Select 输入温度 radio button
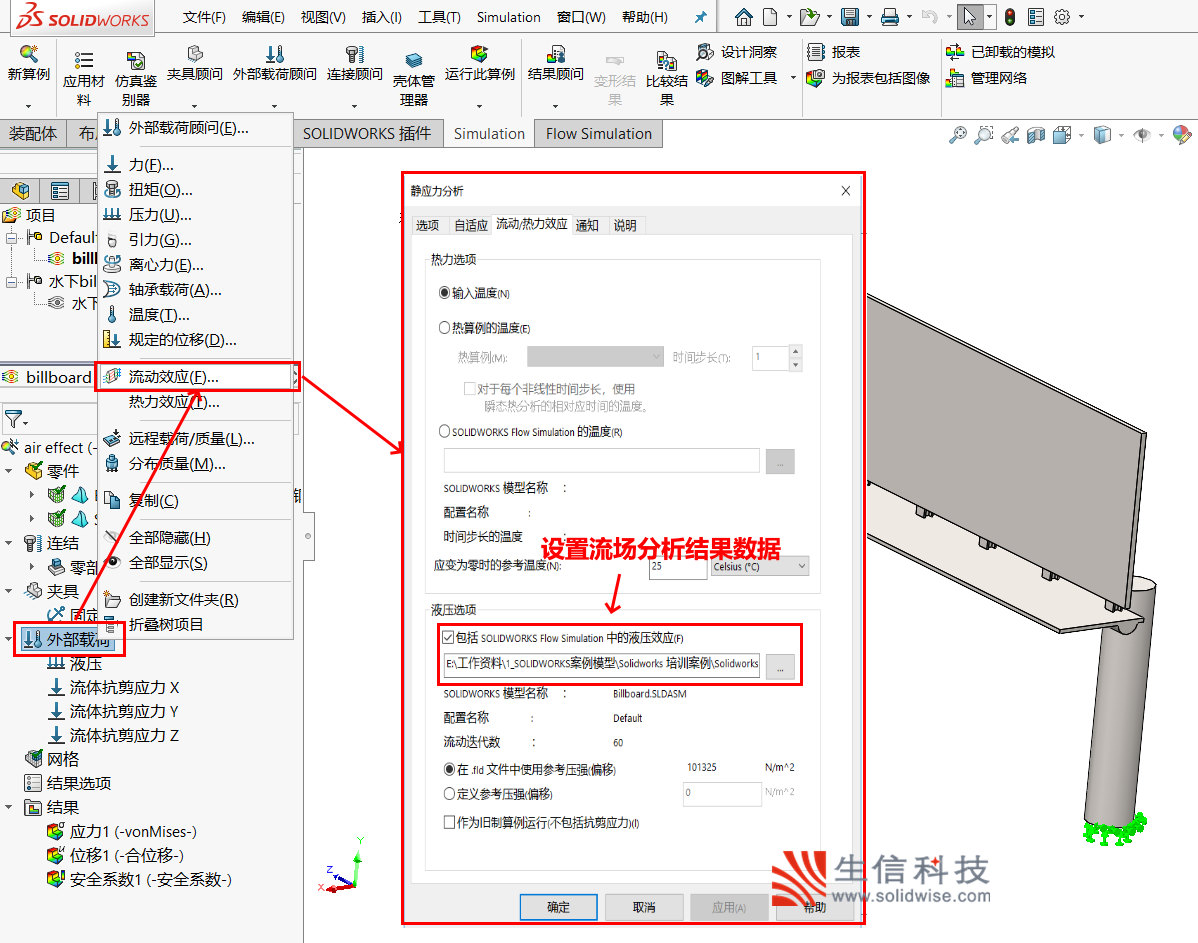This screenshot has width=1198, height=943. (445, 293)
